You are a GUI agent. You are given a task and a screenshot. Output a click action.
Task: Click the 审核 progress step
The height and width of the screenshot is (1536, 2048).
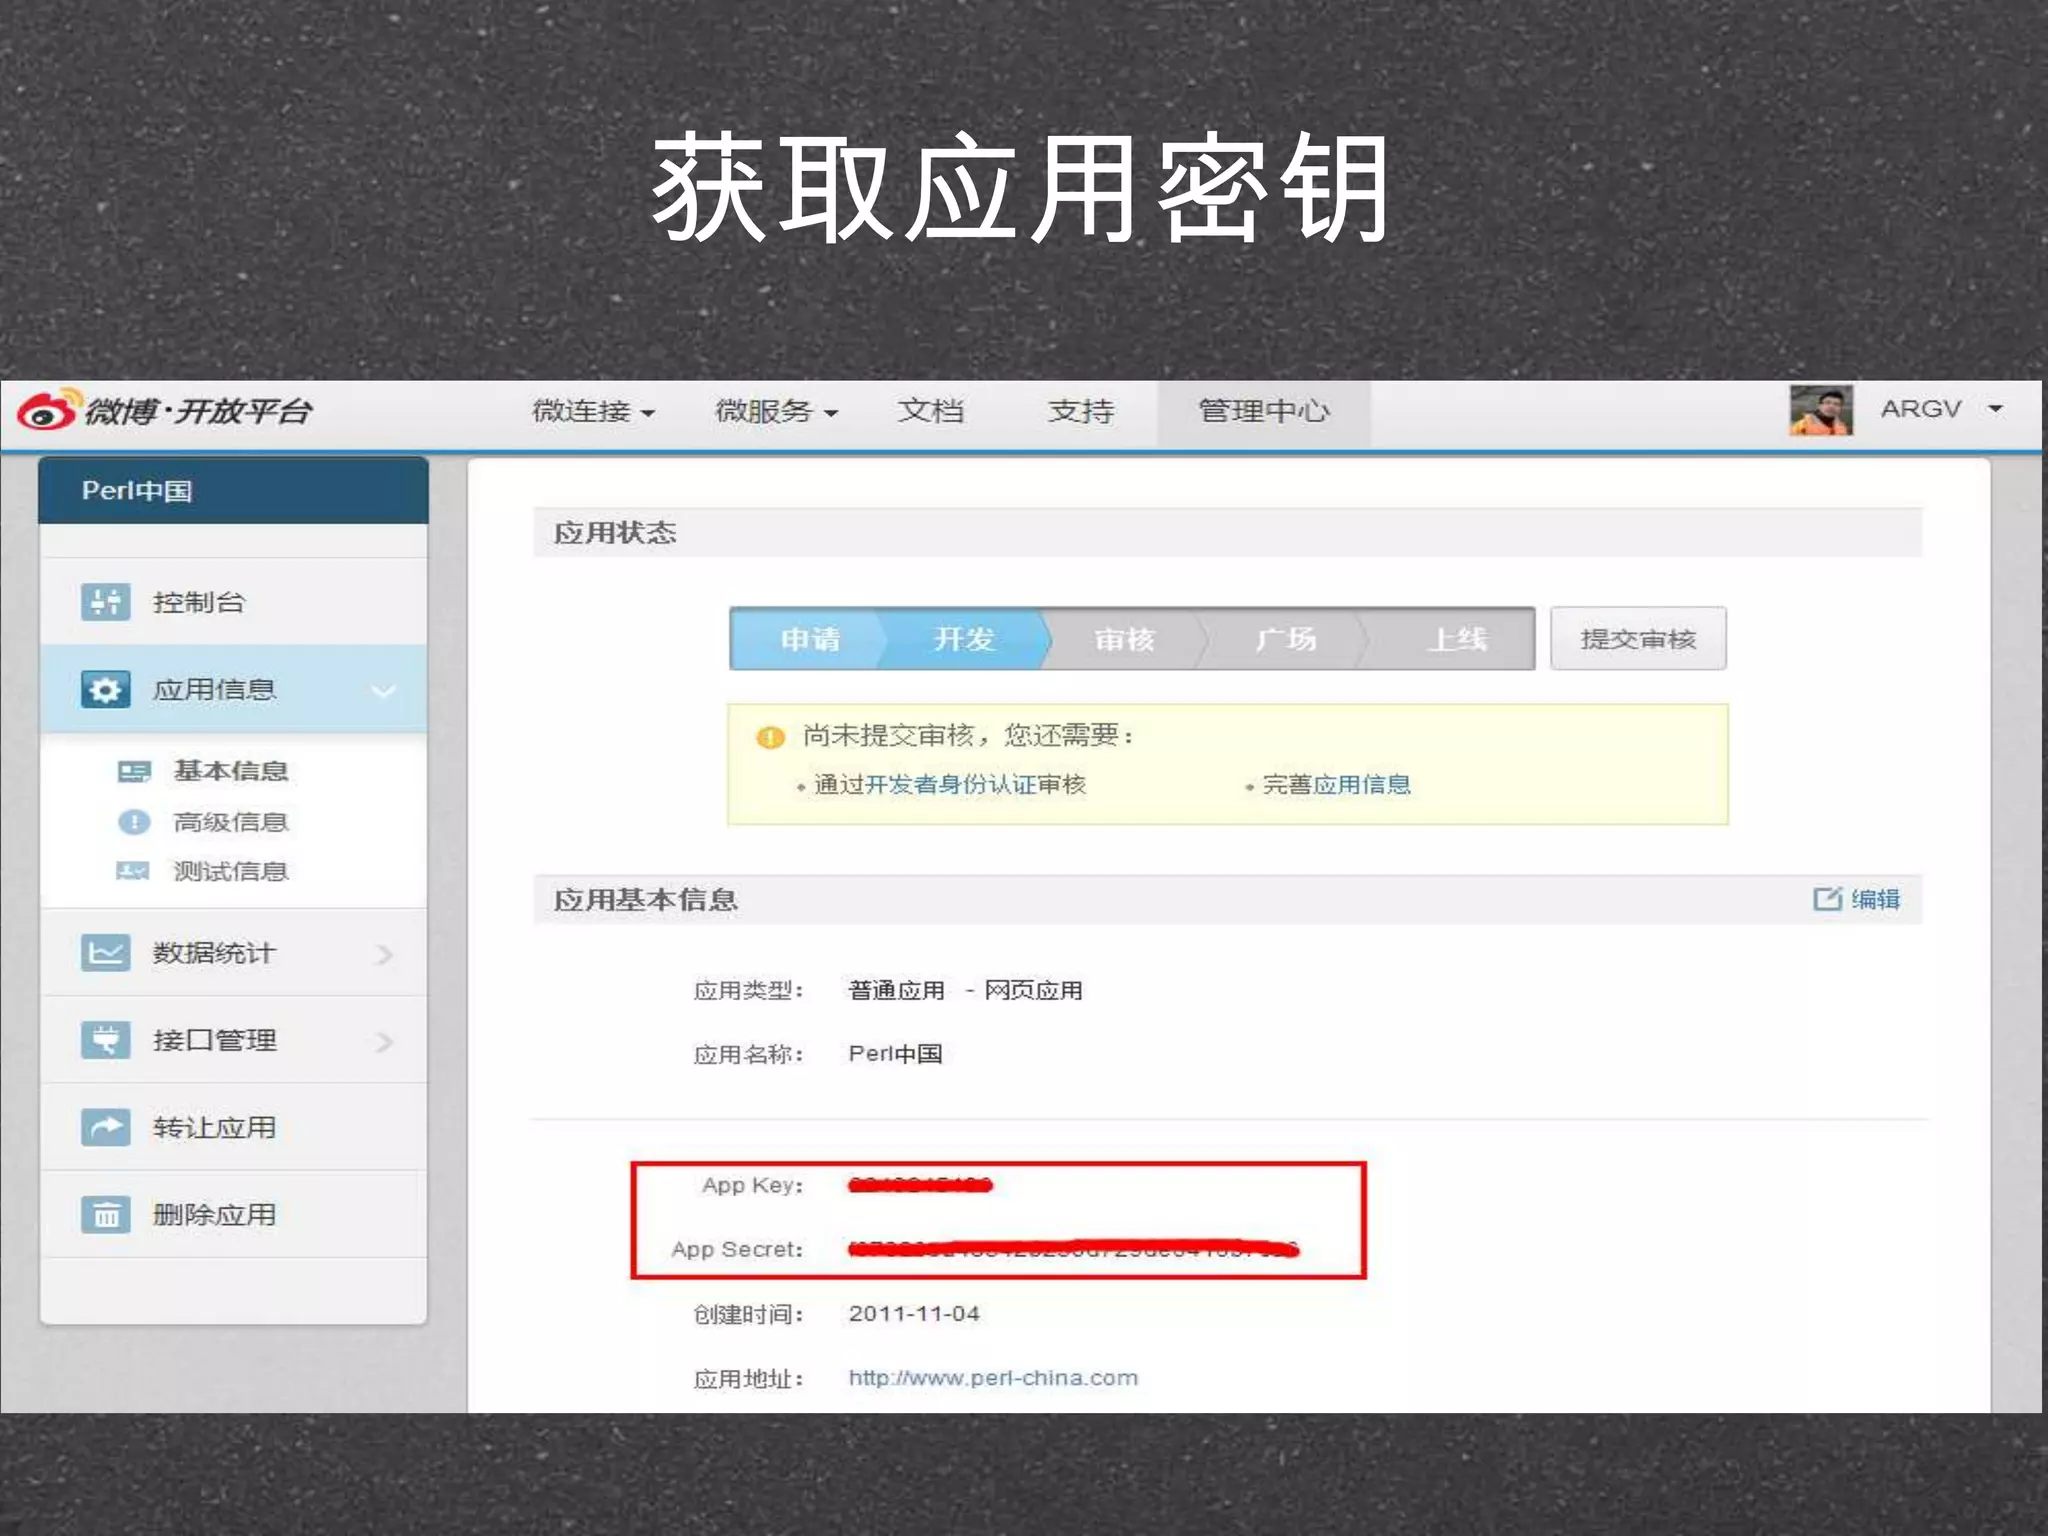tap(1124, 638)
